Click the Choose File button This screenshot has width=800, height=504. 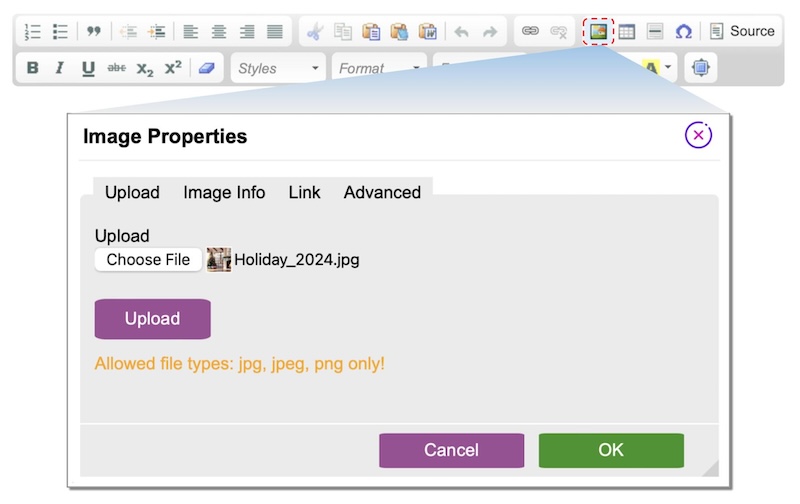pyautogui.click(x=148, y=260)
